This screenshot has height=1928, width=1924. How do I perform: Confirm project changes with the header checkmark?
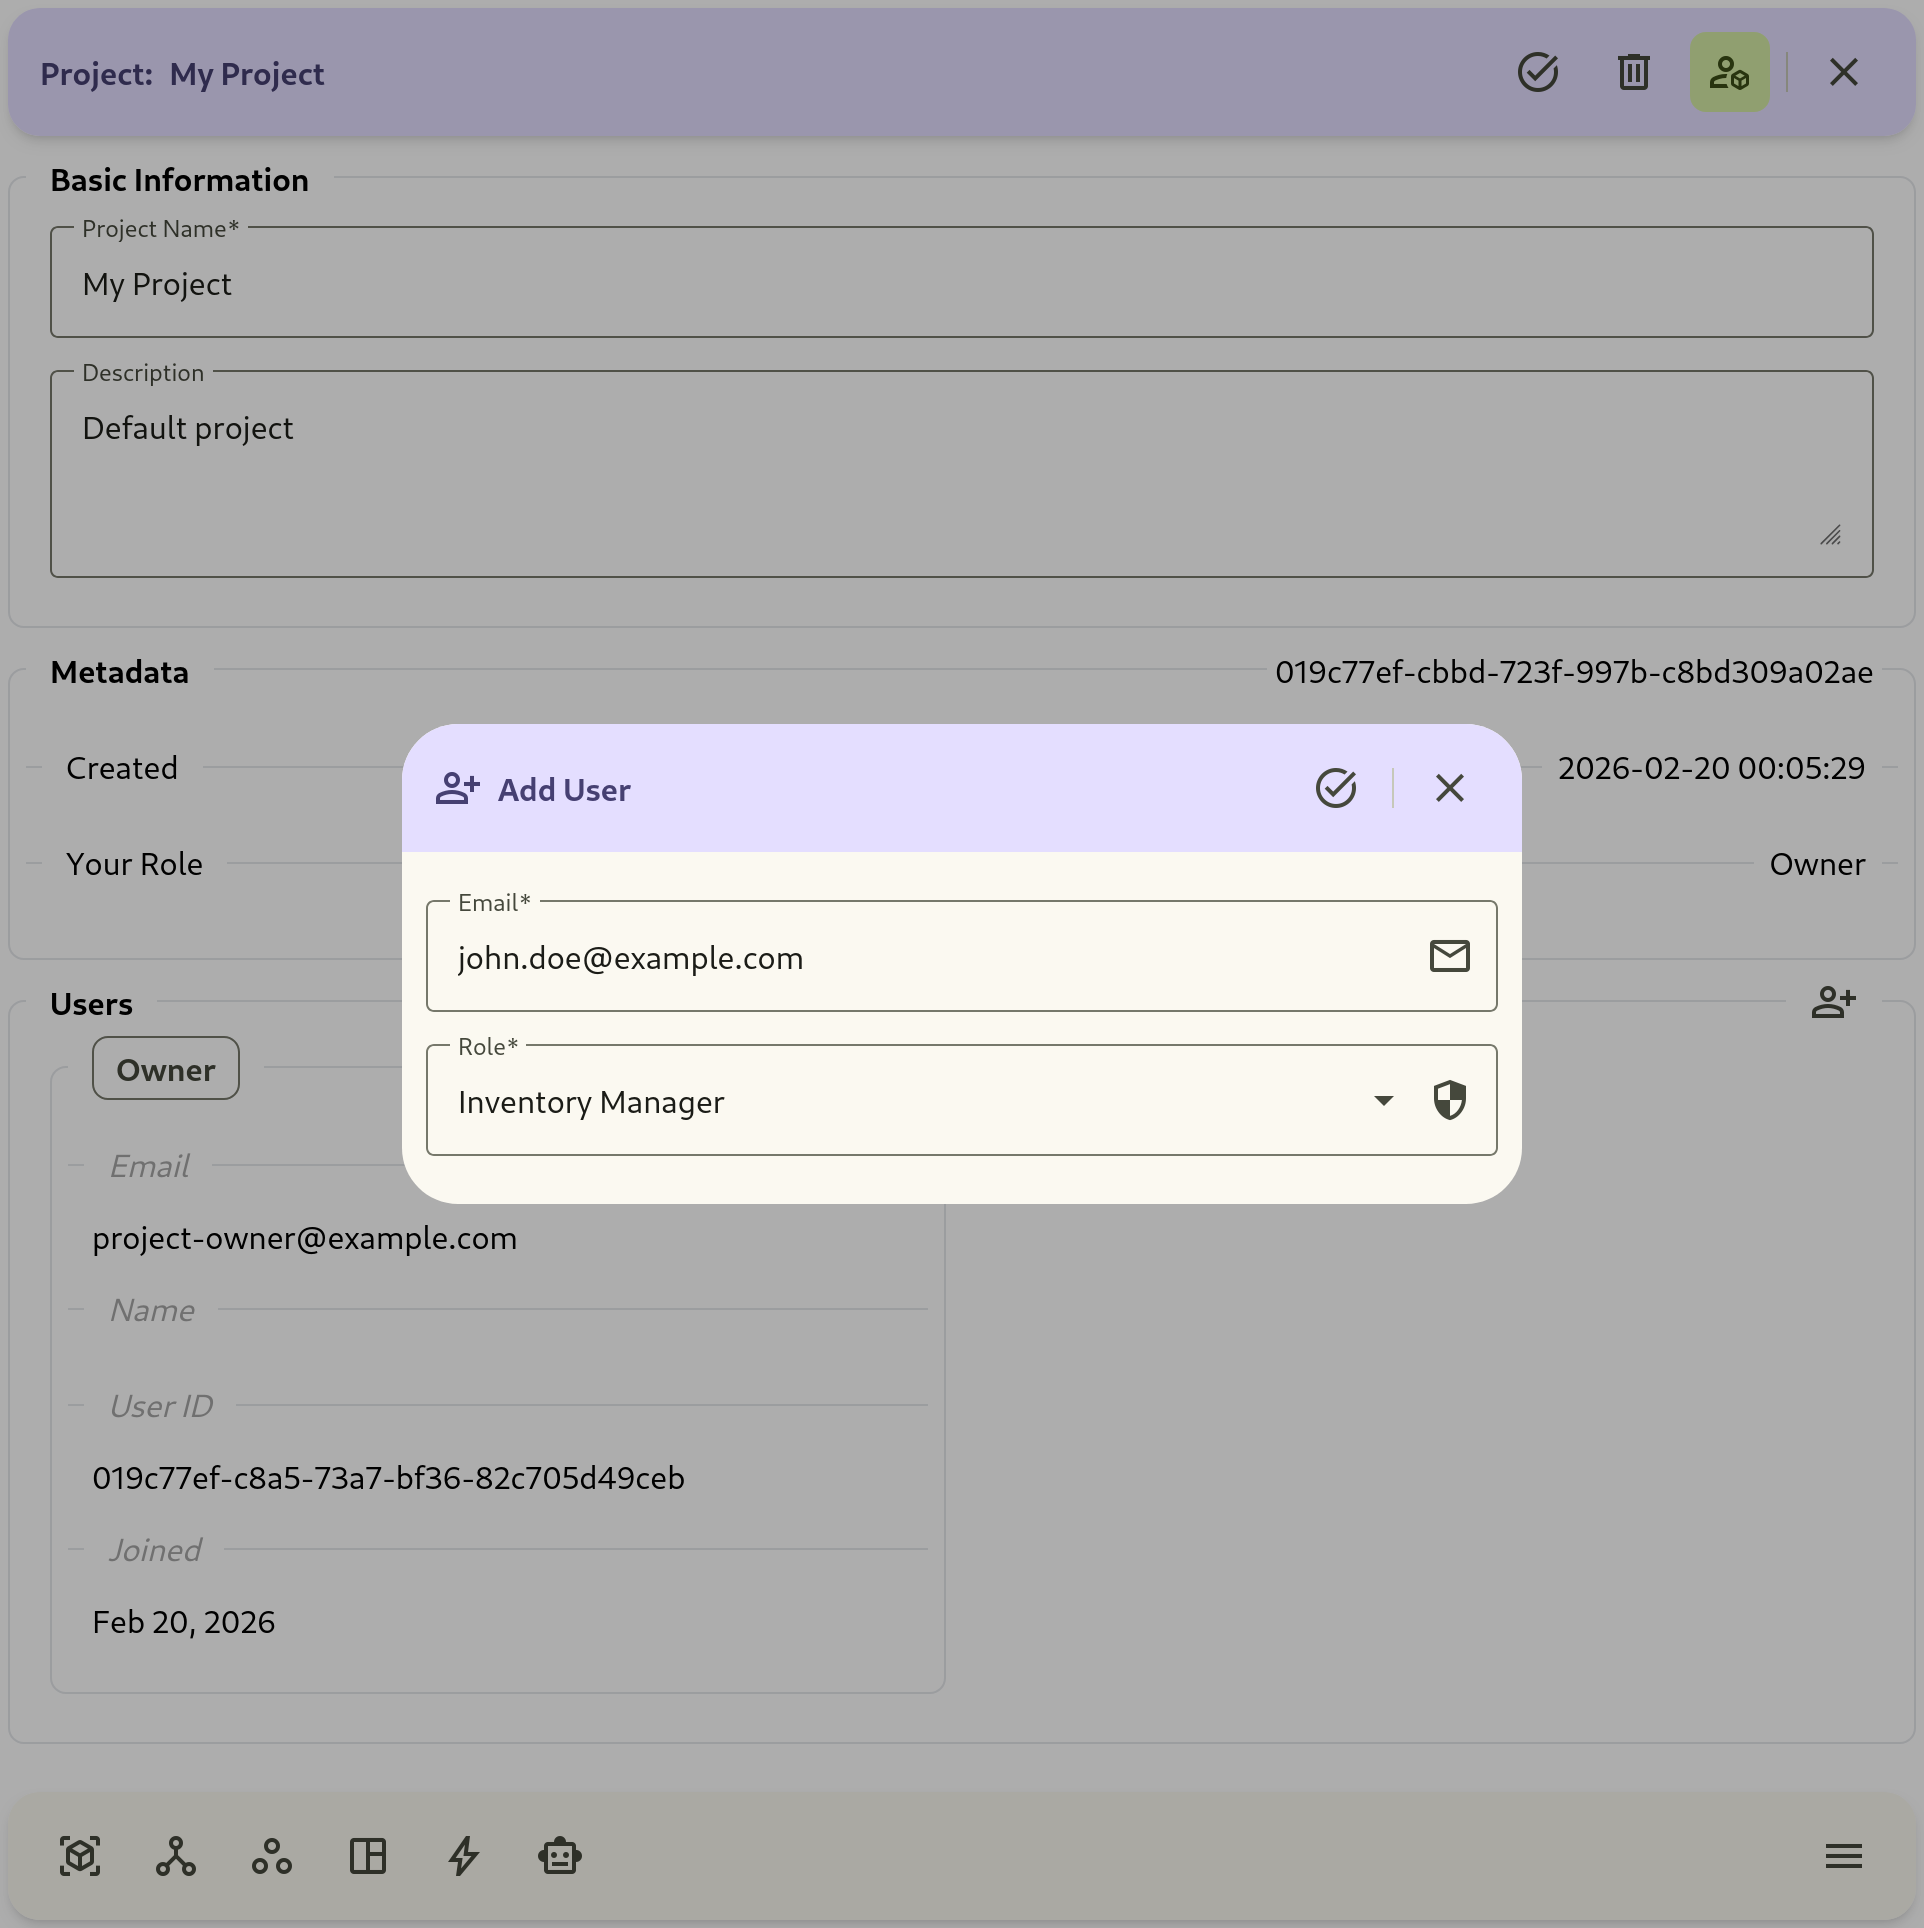(x=1538, y=72)
